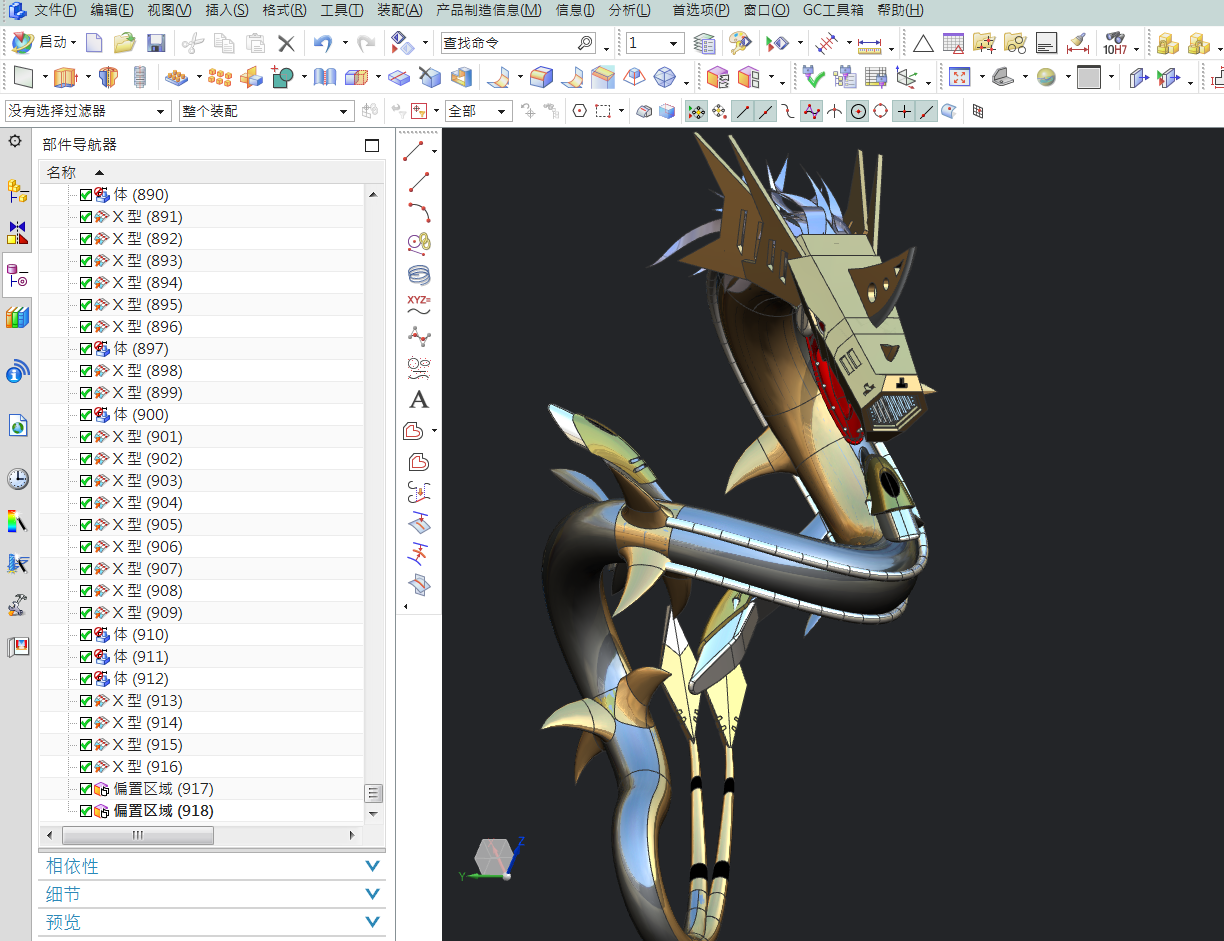The height and width of the screenshot is (941, 1224).
Task: Open the 10H7 binoculars fit search tool
Action: point(1115,43)
